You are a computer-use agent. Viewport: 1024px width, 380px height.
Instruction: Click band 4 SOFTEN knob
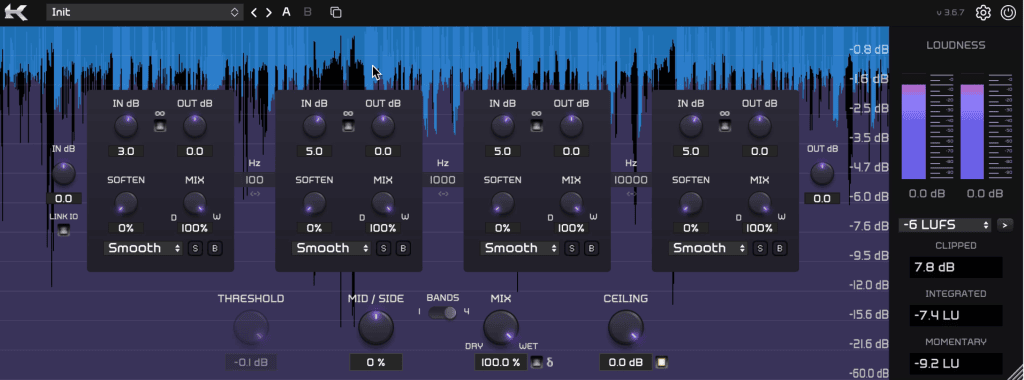pyautogui.click(x=690, y=203)
